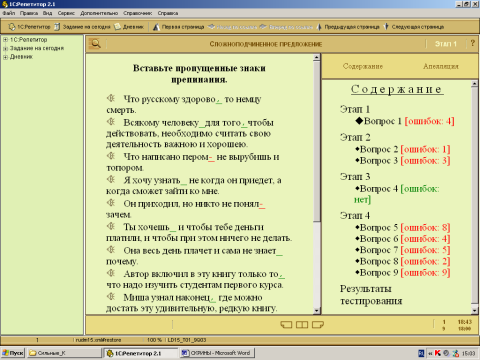
Task: Click the red K tray icon
Action: [x=438, y=353]
